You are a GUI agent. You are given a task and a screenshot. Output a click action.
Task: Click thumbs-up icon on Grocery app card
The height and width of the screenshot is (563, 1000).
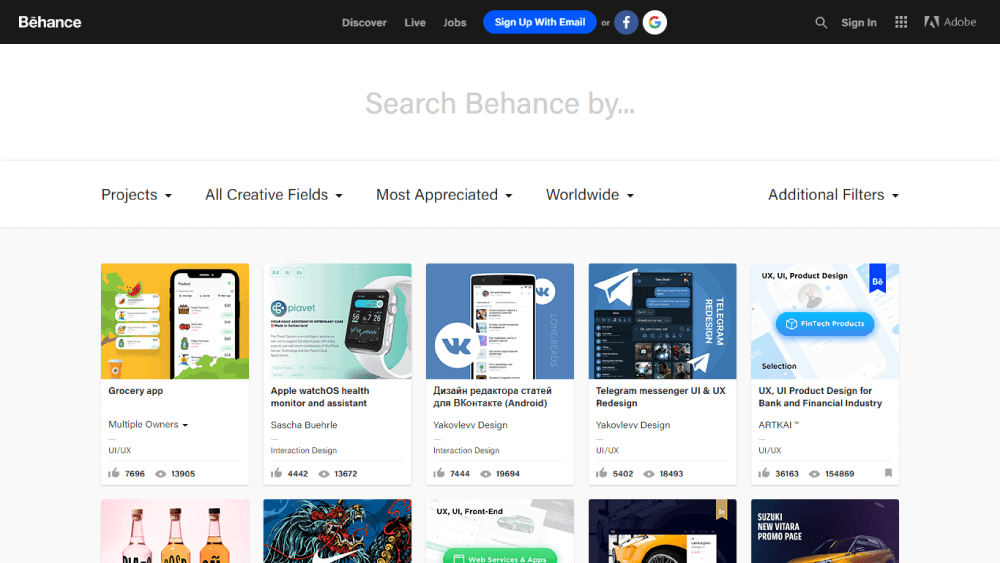pyautogui.click(x=114, y=473)
